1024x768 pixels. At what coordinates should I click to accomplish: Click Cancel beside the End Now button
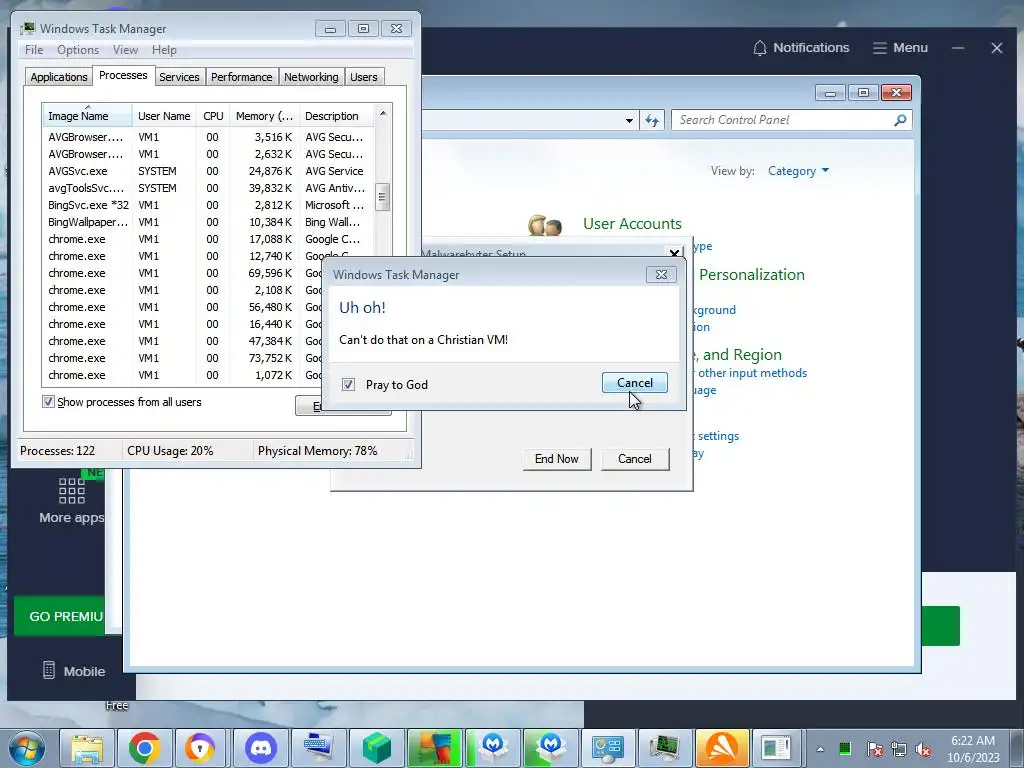pyautogui.click(x=635, y=458)
